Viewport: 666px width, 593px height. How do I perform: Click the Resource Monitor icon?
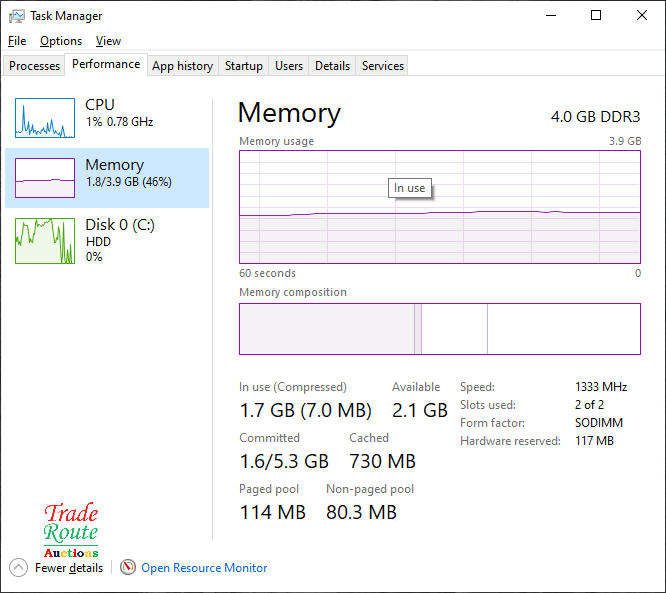[128, 567]
